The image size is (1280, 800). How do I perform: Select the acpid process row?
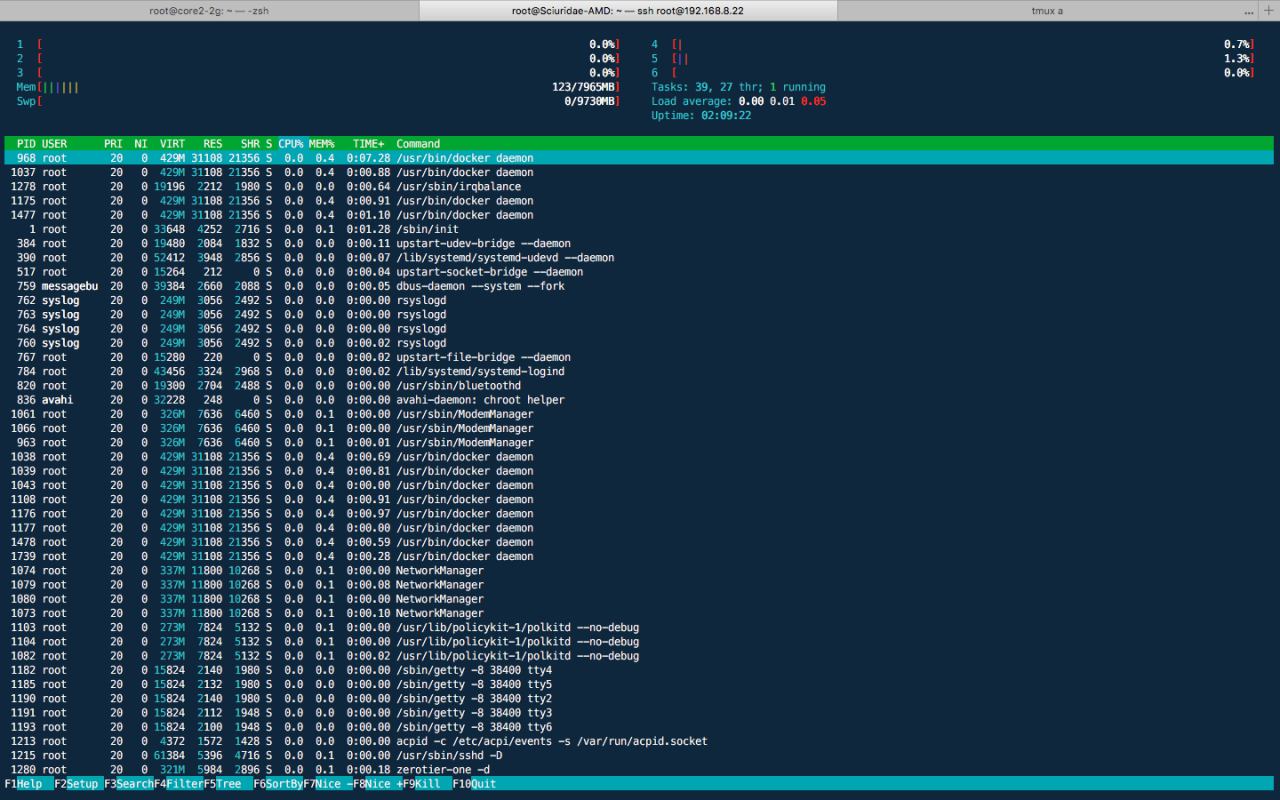640,742
